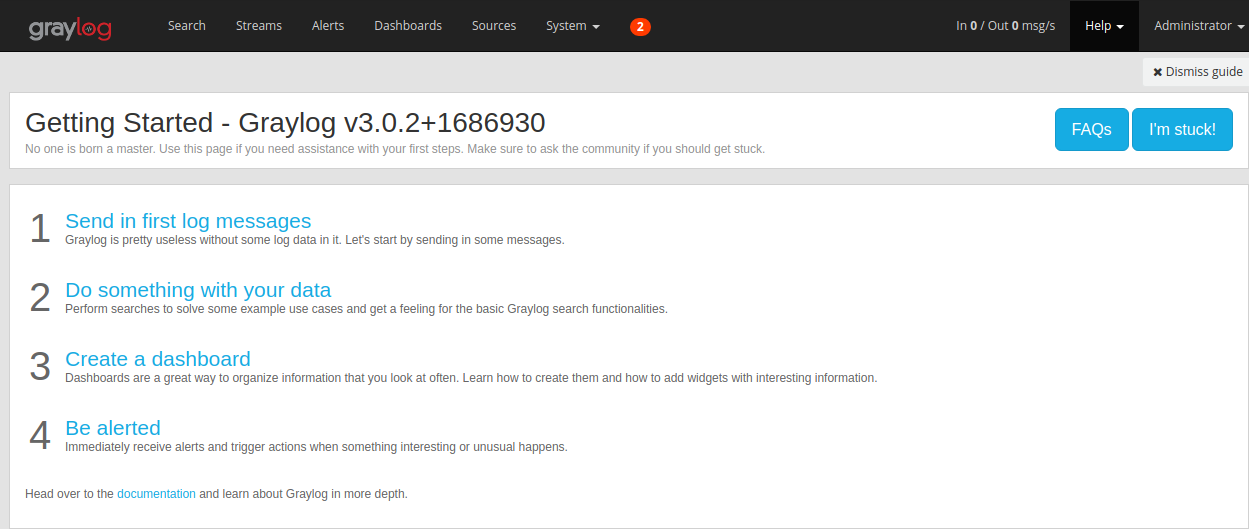Screen dimensions: 1249x529
Task: Click the In/Out msg/s throughput indicator
Action: pyautogui.click(x=1005, y=26)
